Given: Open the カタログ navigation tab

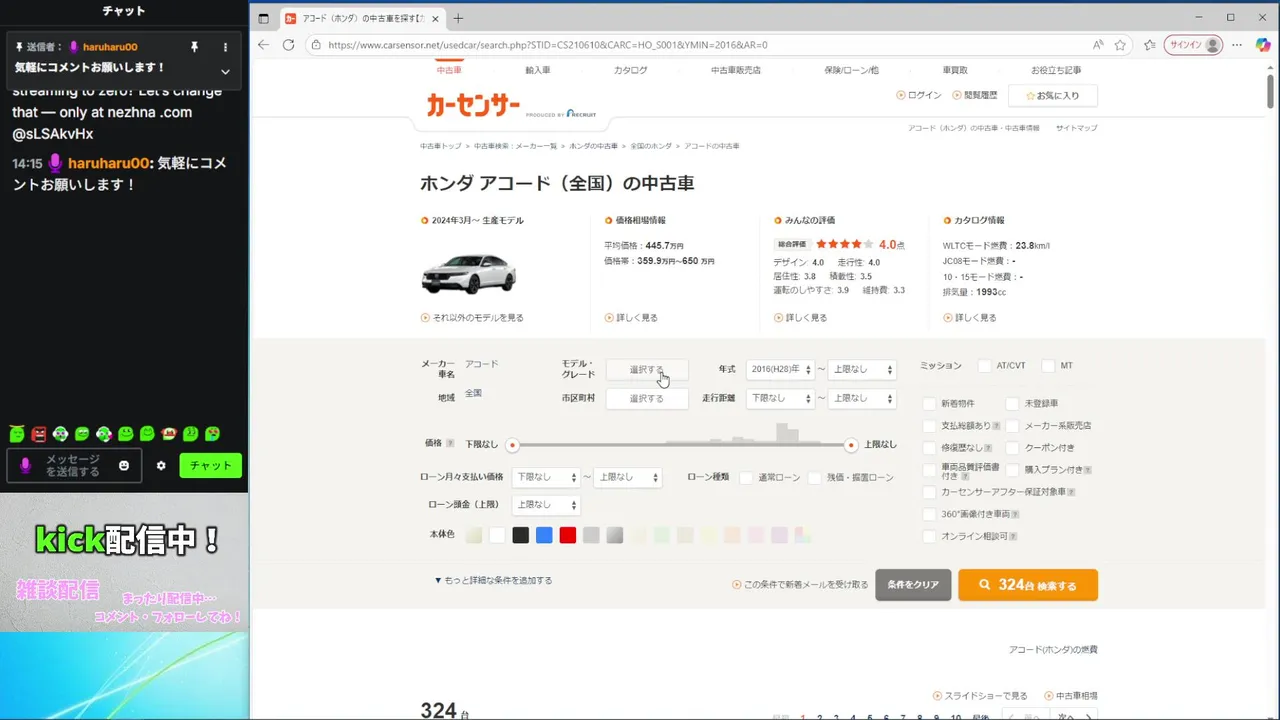Looking at the screenshot, I should pos(630,70).
